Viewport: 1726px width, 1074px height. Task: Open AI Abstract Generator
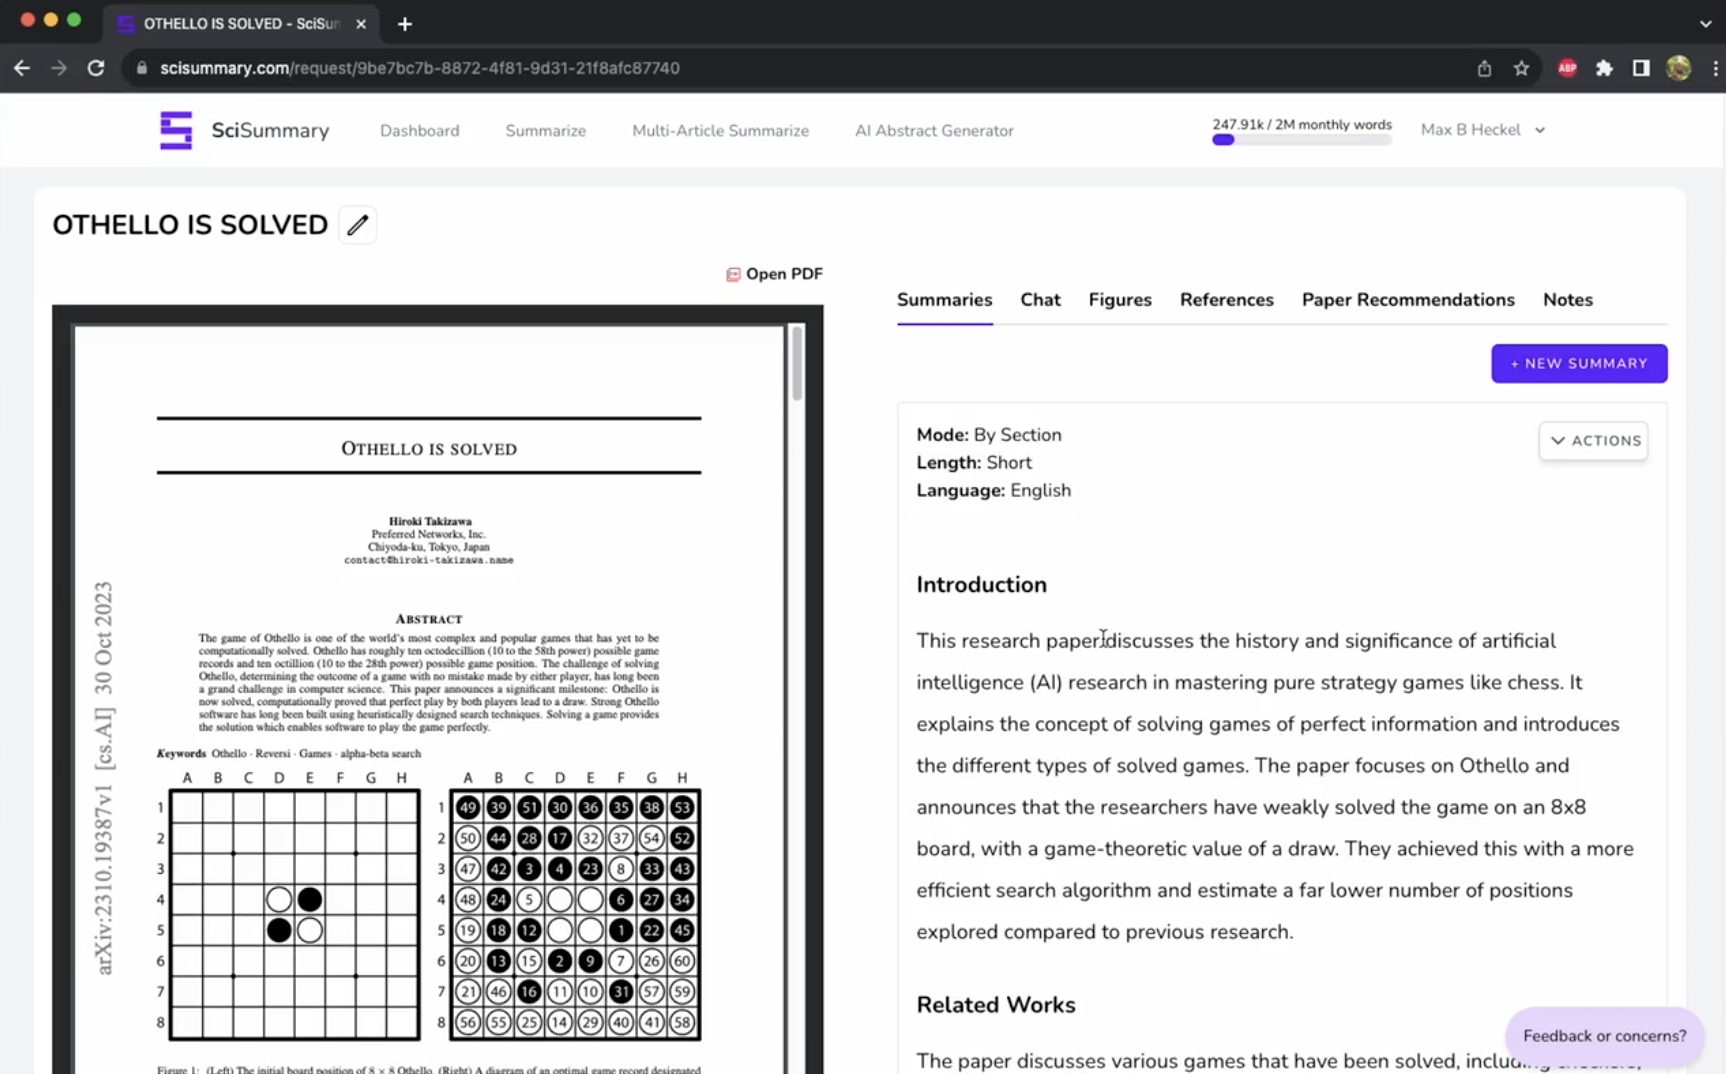(x=934, y=131)
